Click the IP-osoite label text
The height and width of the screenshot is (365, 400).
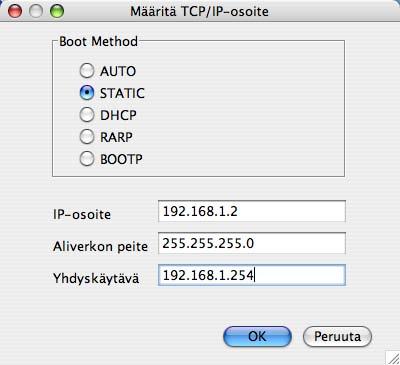pos(82,214)
